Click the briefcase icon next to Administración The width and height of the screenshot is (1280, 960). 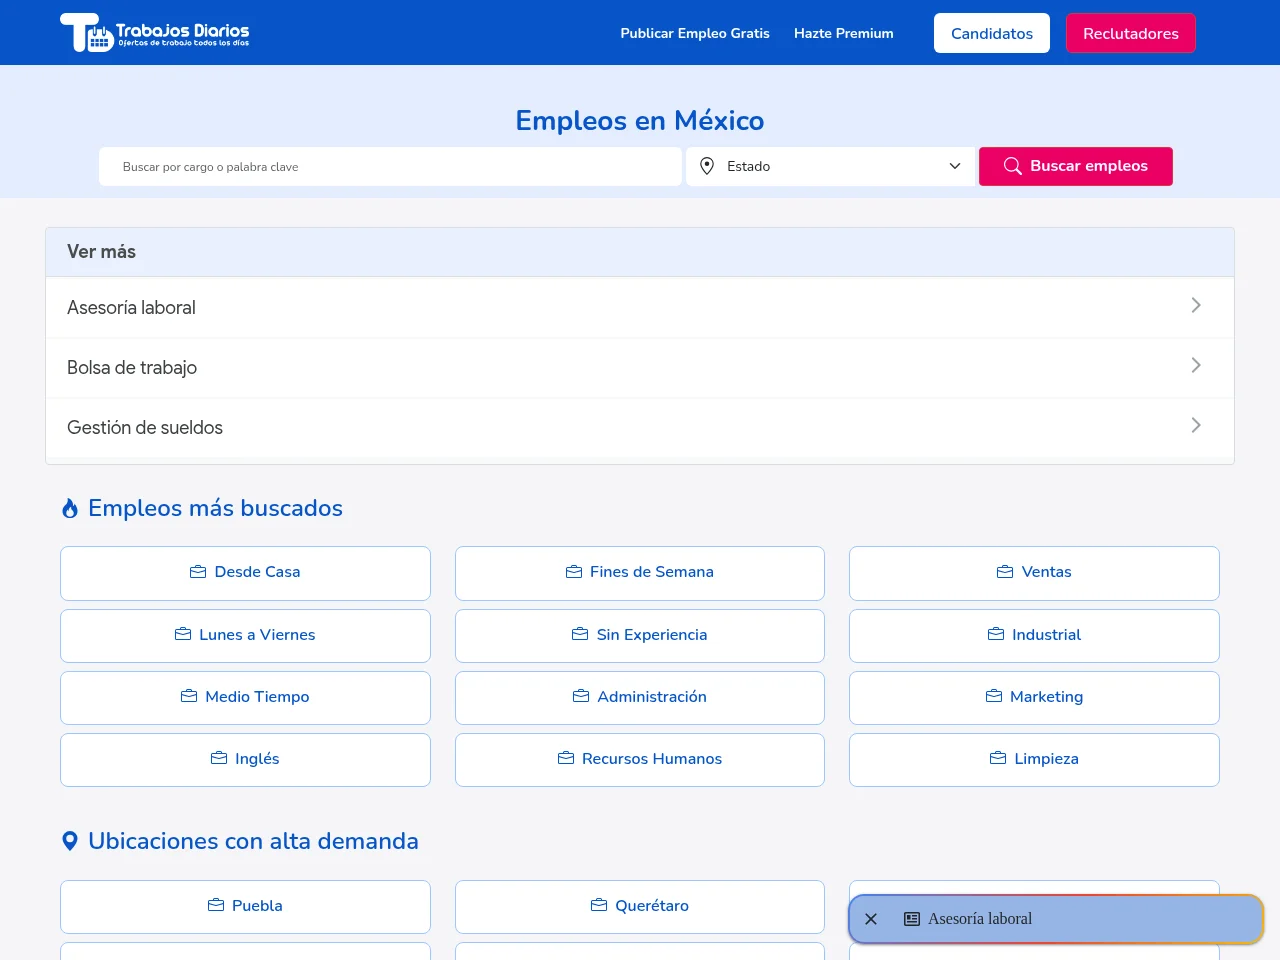tap(581, 696)
